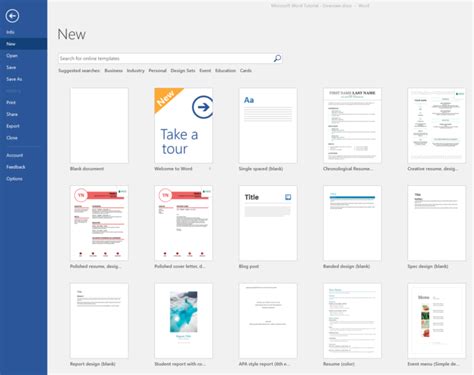Click the Blank document caption
The height and width of the screenshot is (375, 474).
(87, 169)
